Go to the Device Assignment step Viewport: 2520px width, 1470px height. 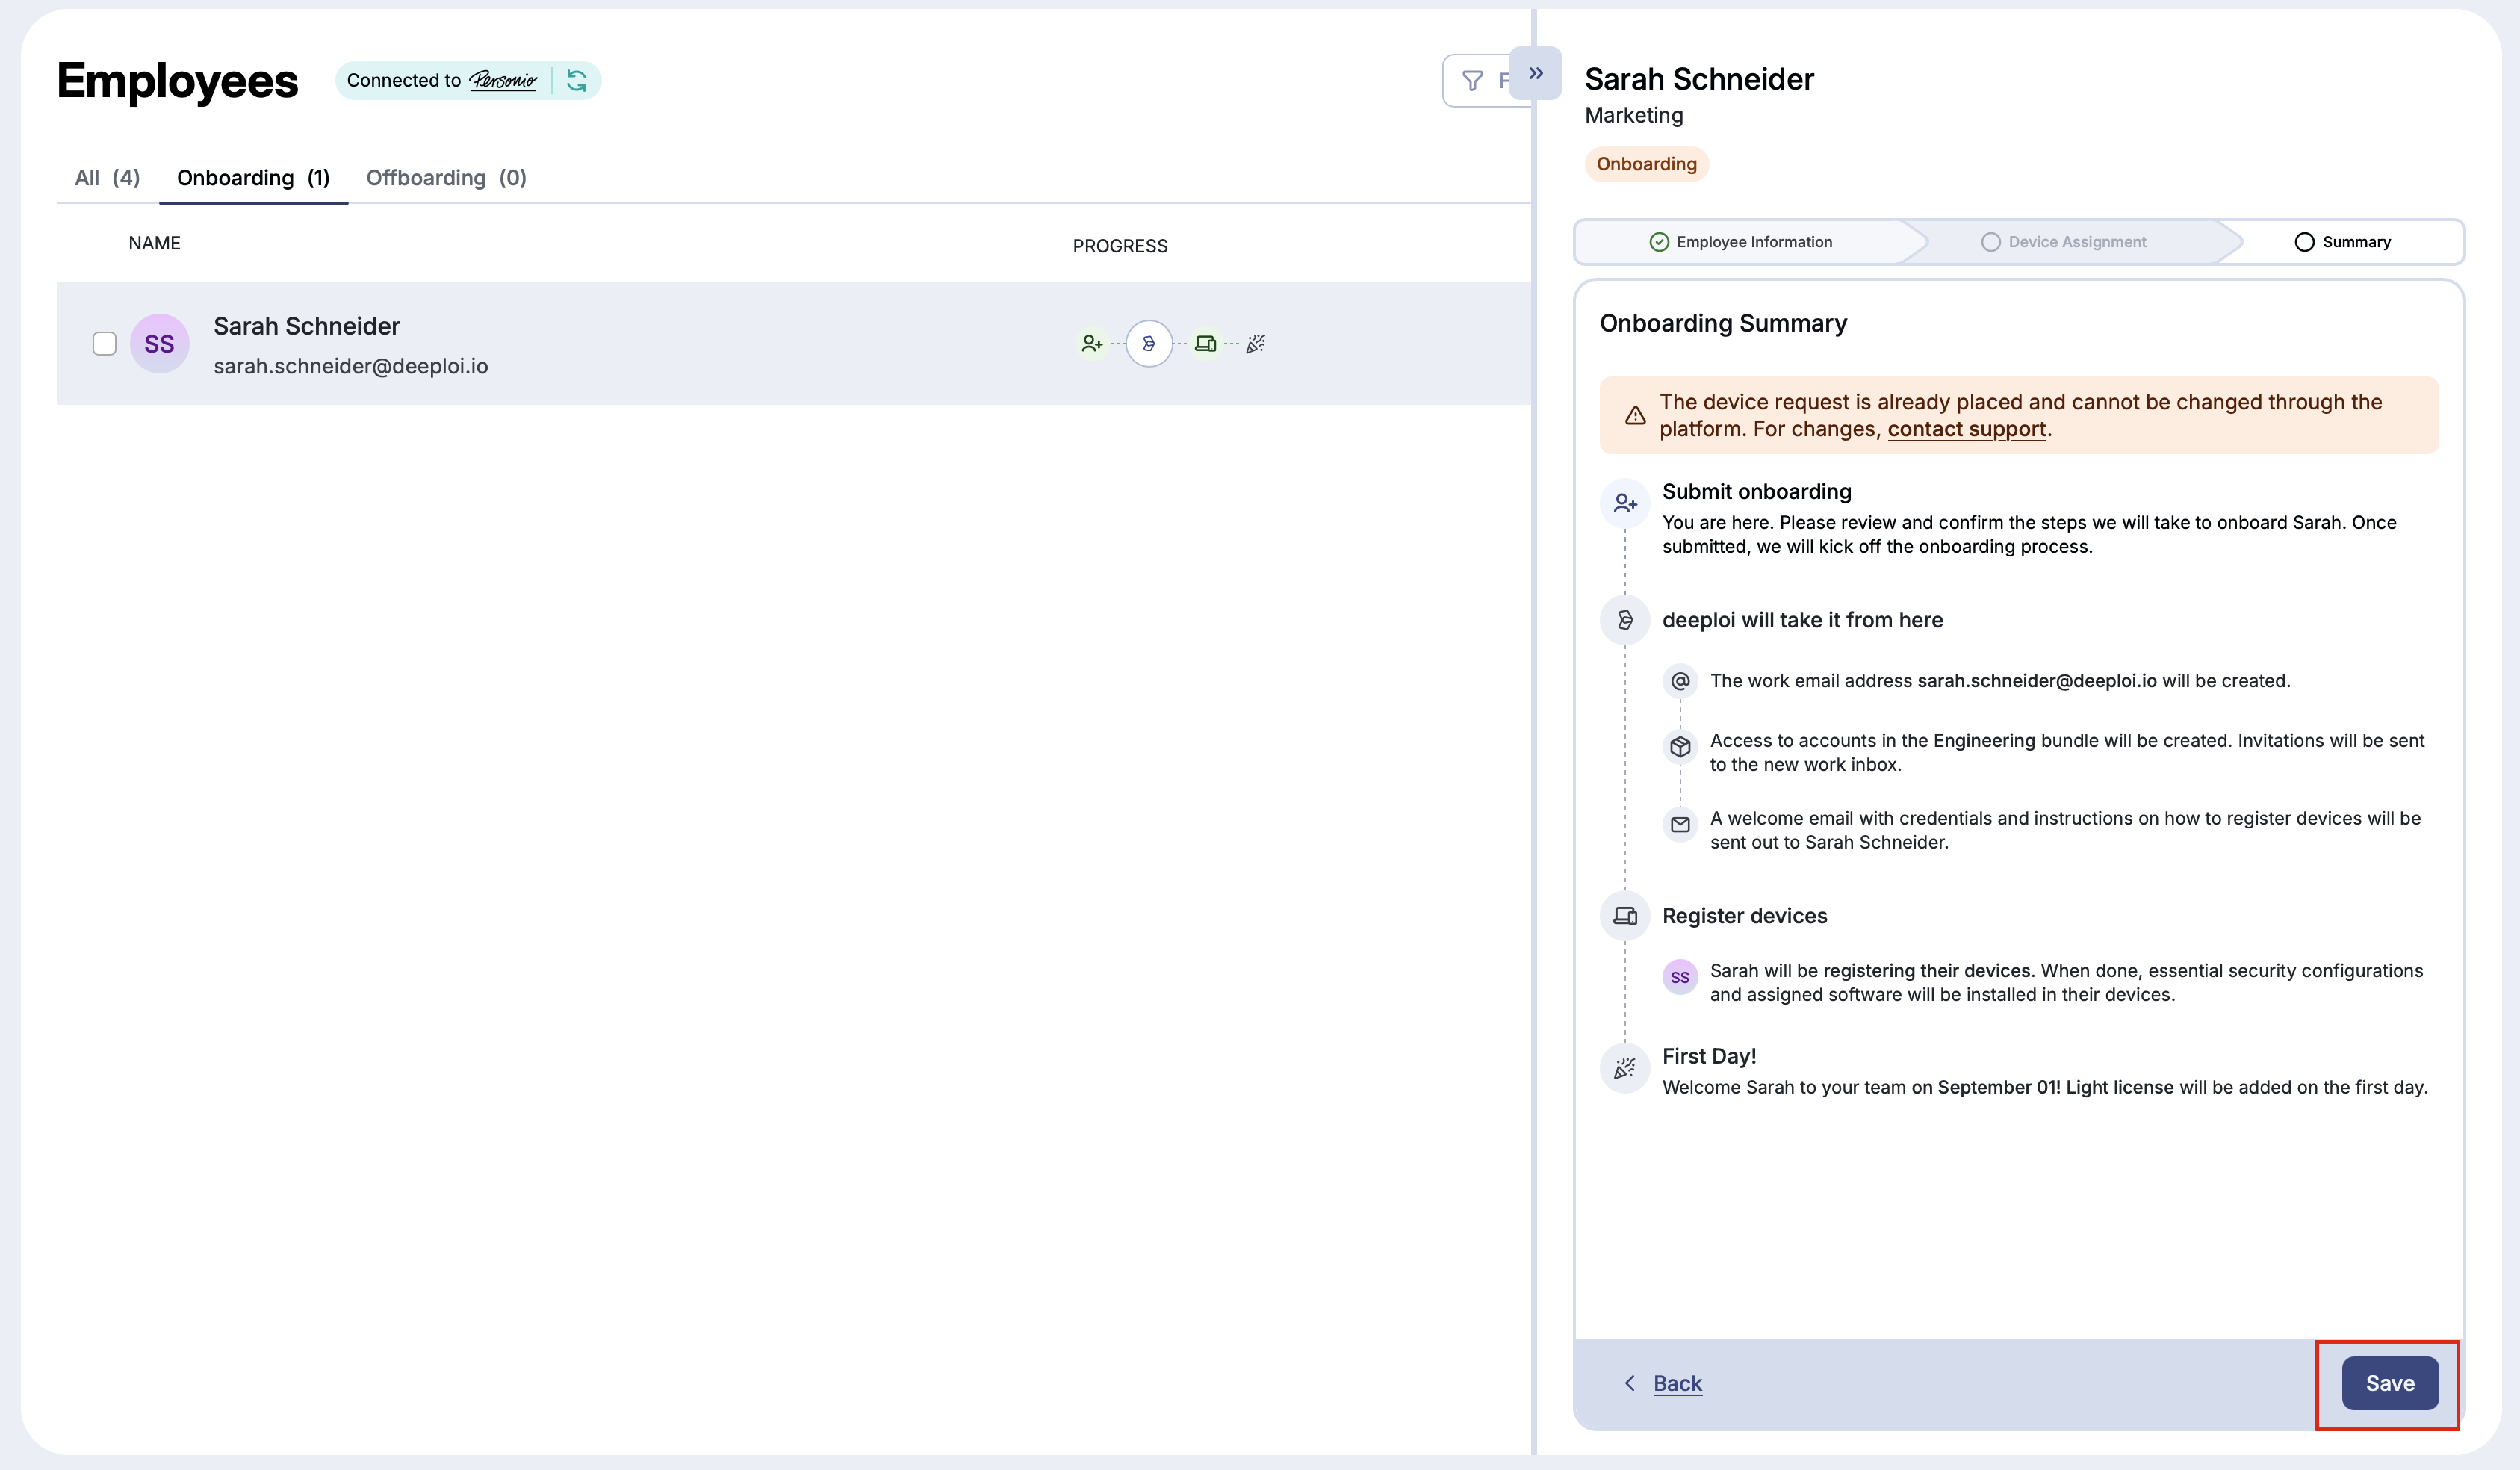[2064, 242]
